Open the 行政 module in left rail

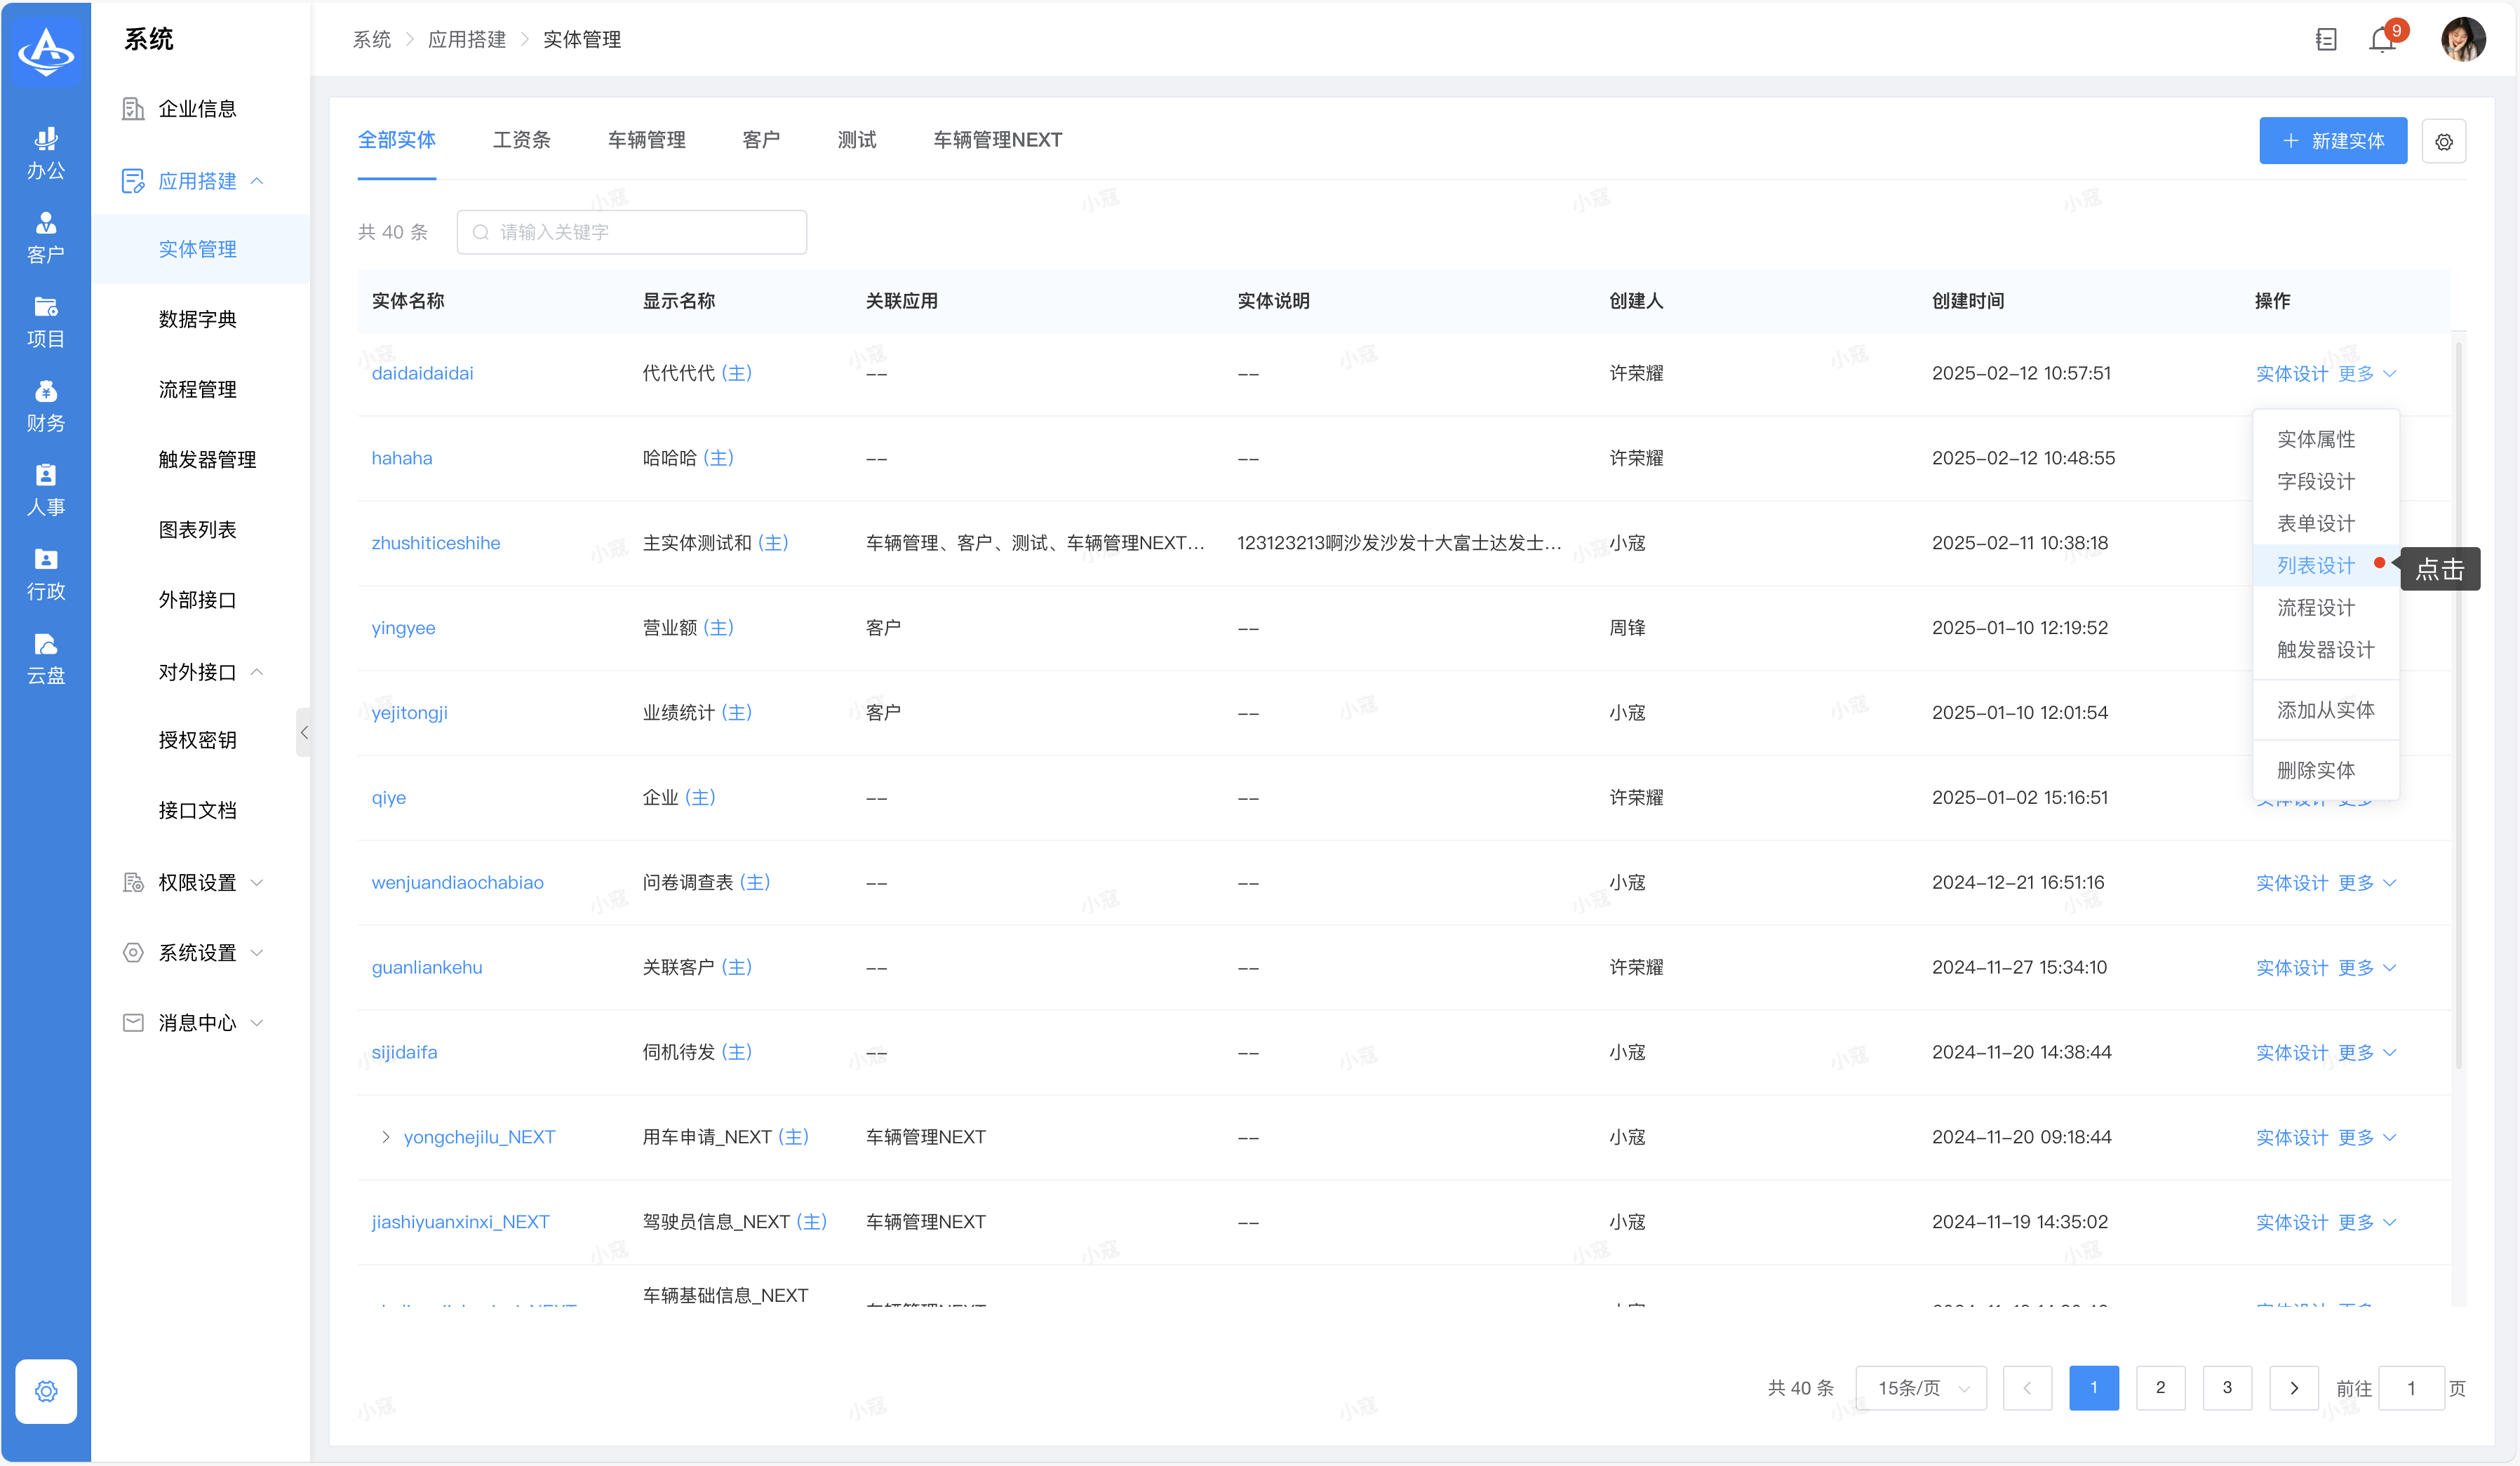(x=45, y=574)
